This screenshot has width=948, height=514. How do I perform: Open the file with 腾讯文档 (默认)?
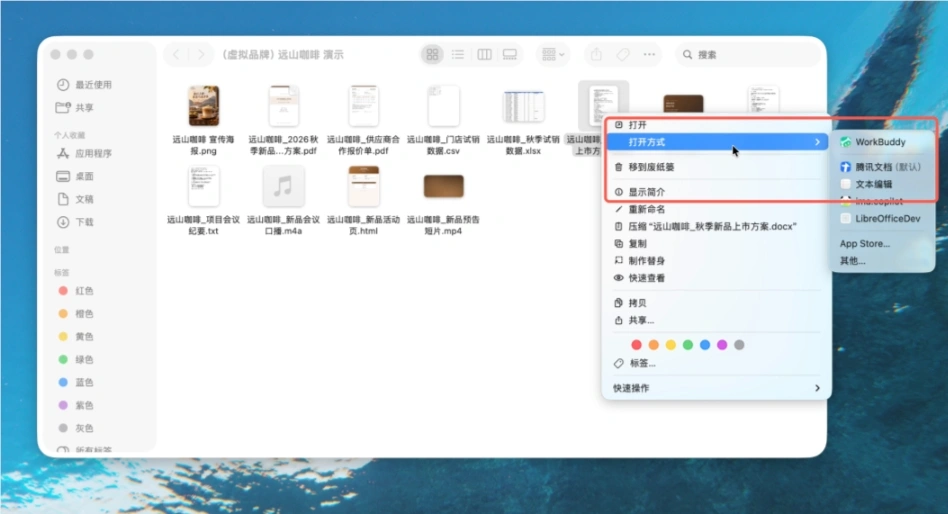883,167
